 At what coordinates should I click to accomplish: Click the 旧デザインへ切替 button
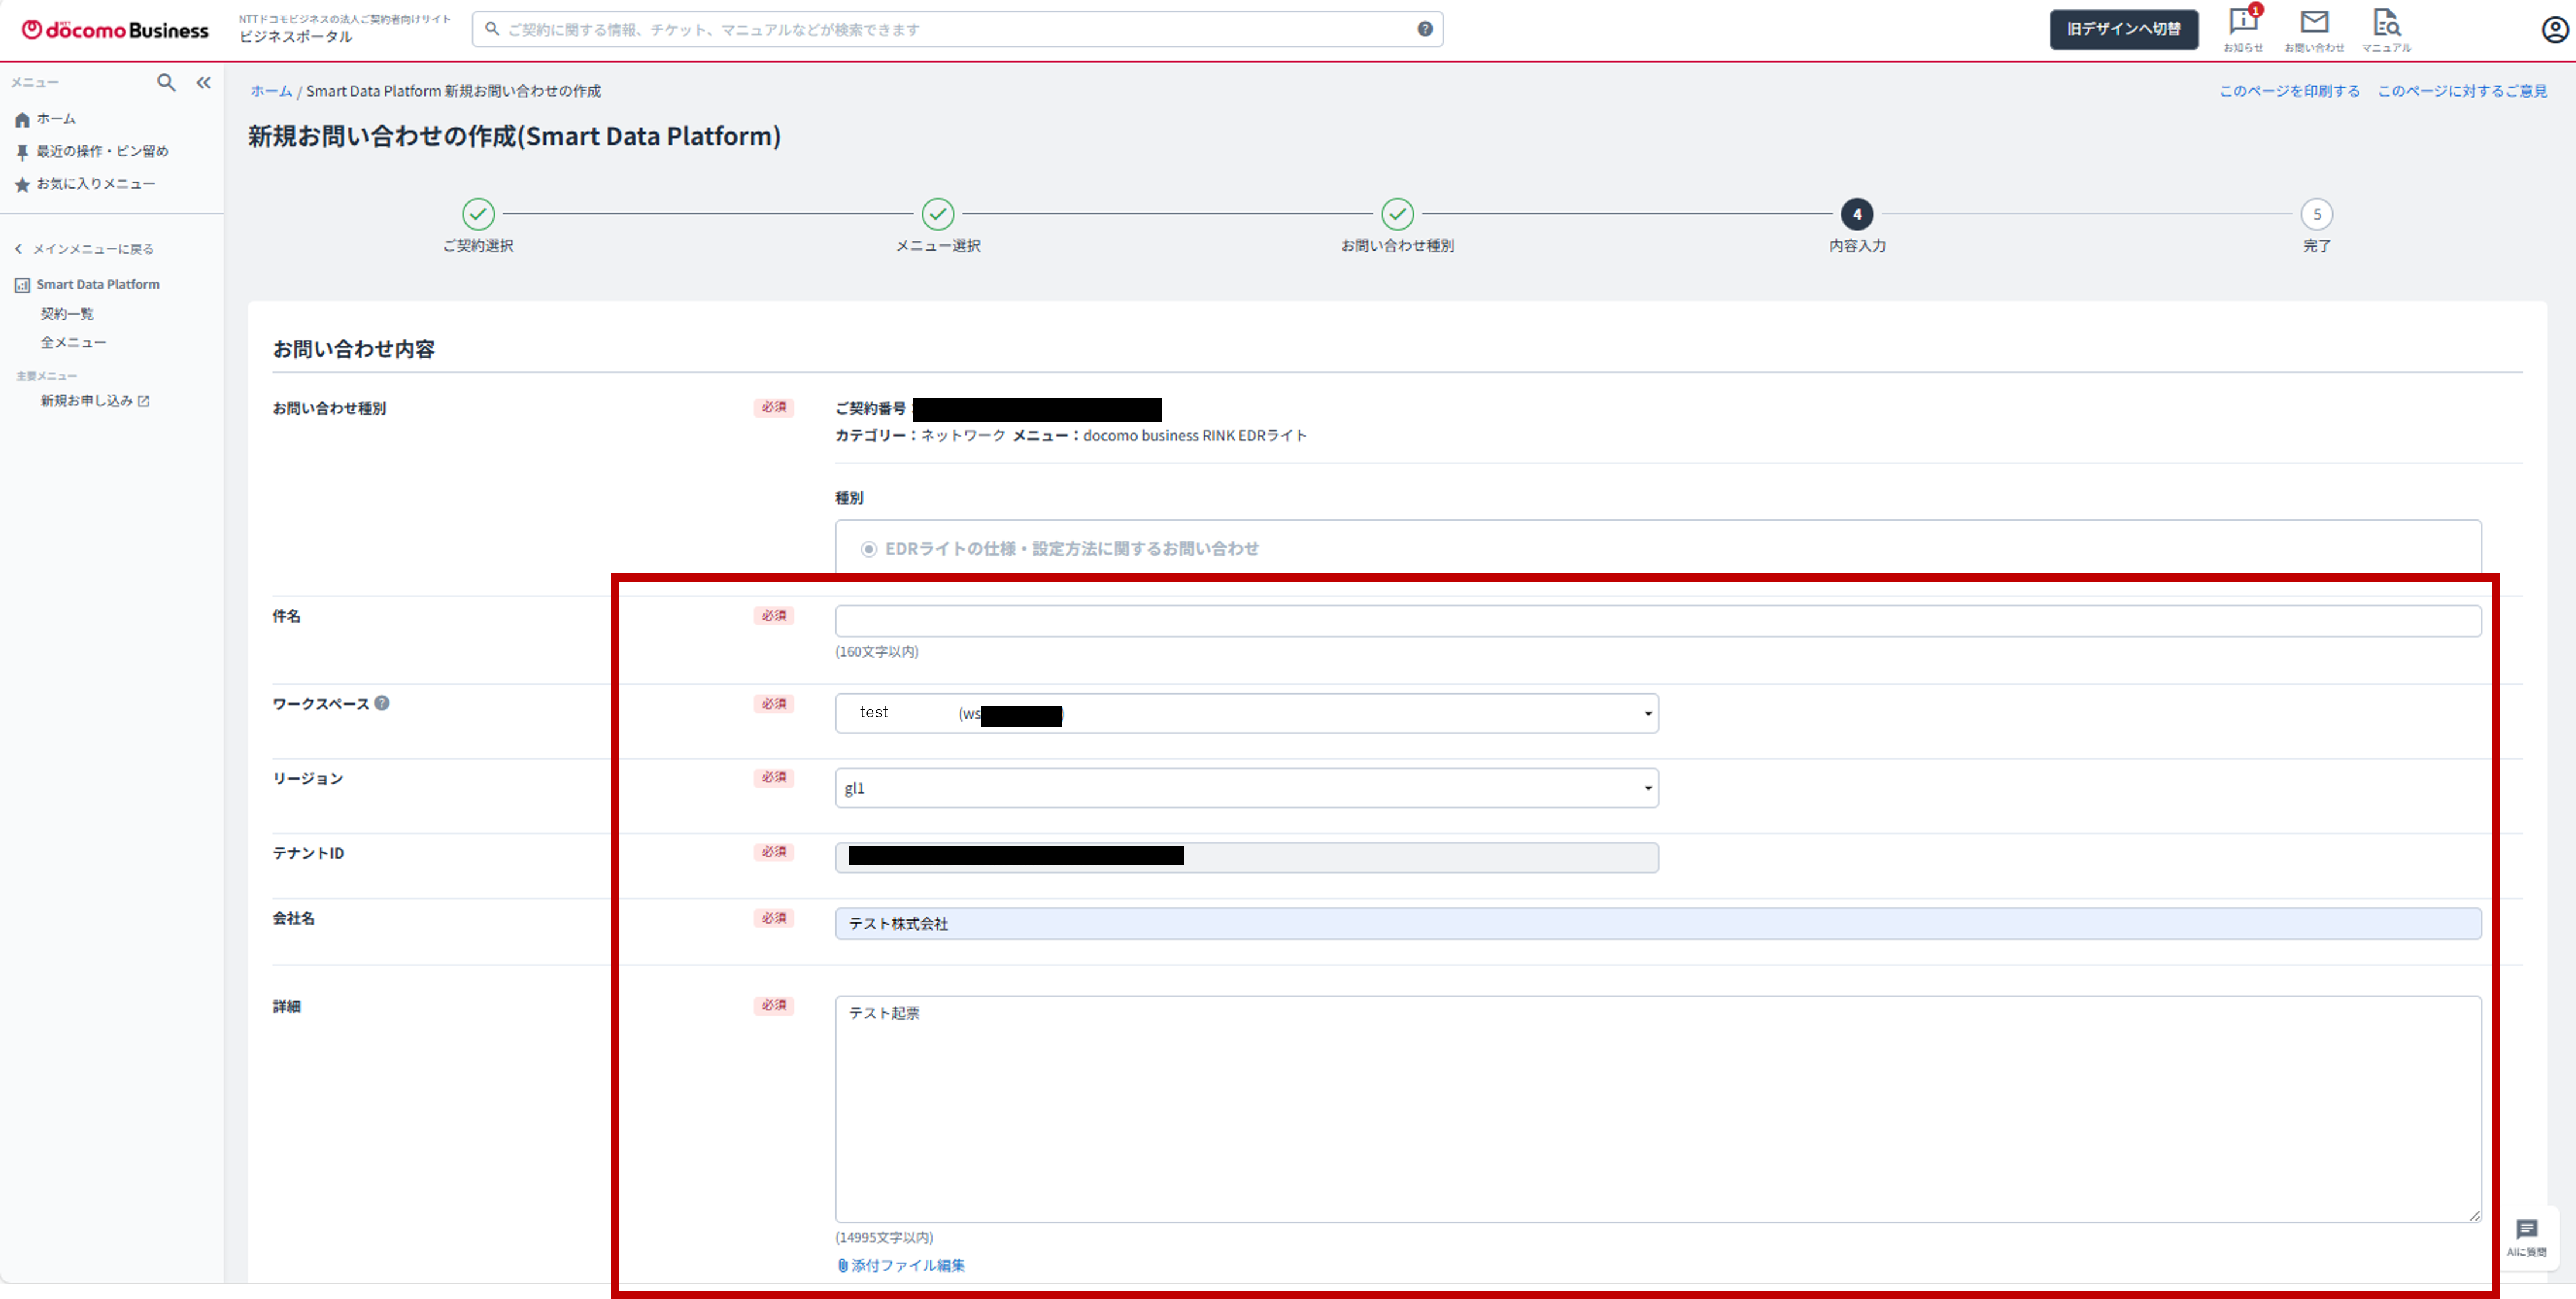coord(2123,29)
